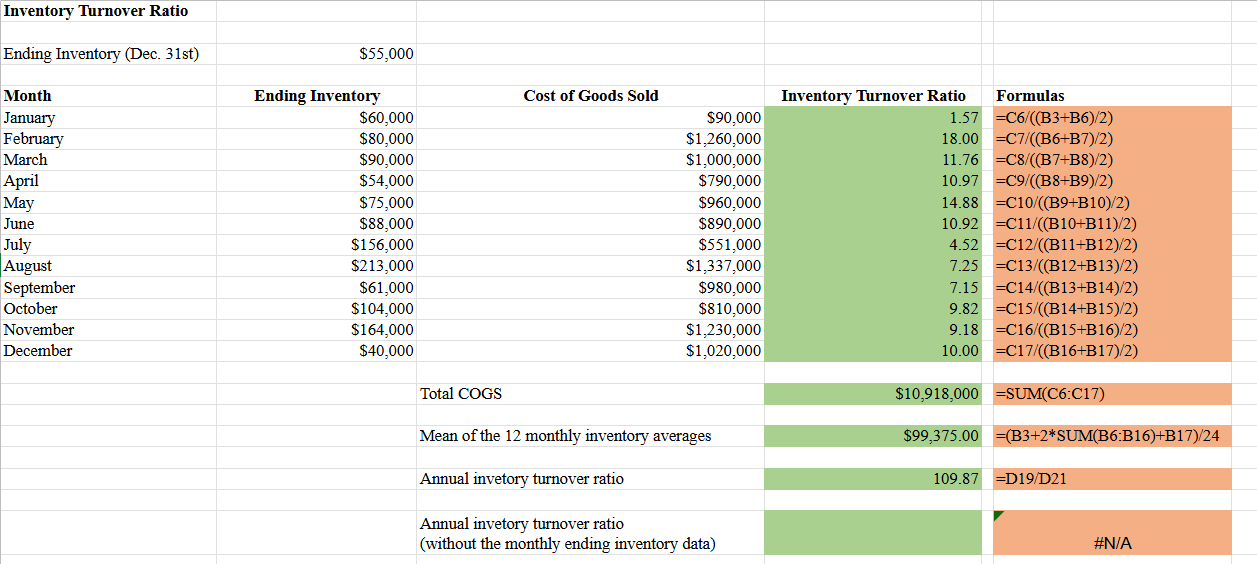Select the Inventory Turnover Ratio title cell

[x=96, y=11]
